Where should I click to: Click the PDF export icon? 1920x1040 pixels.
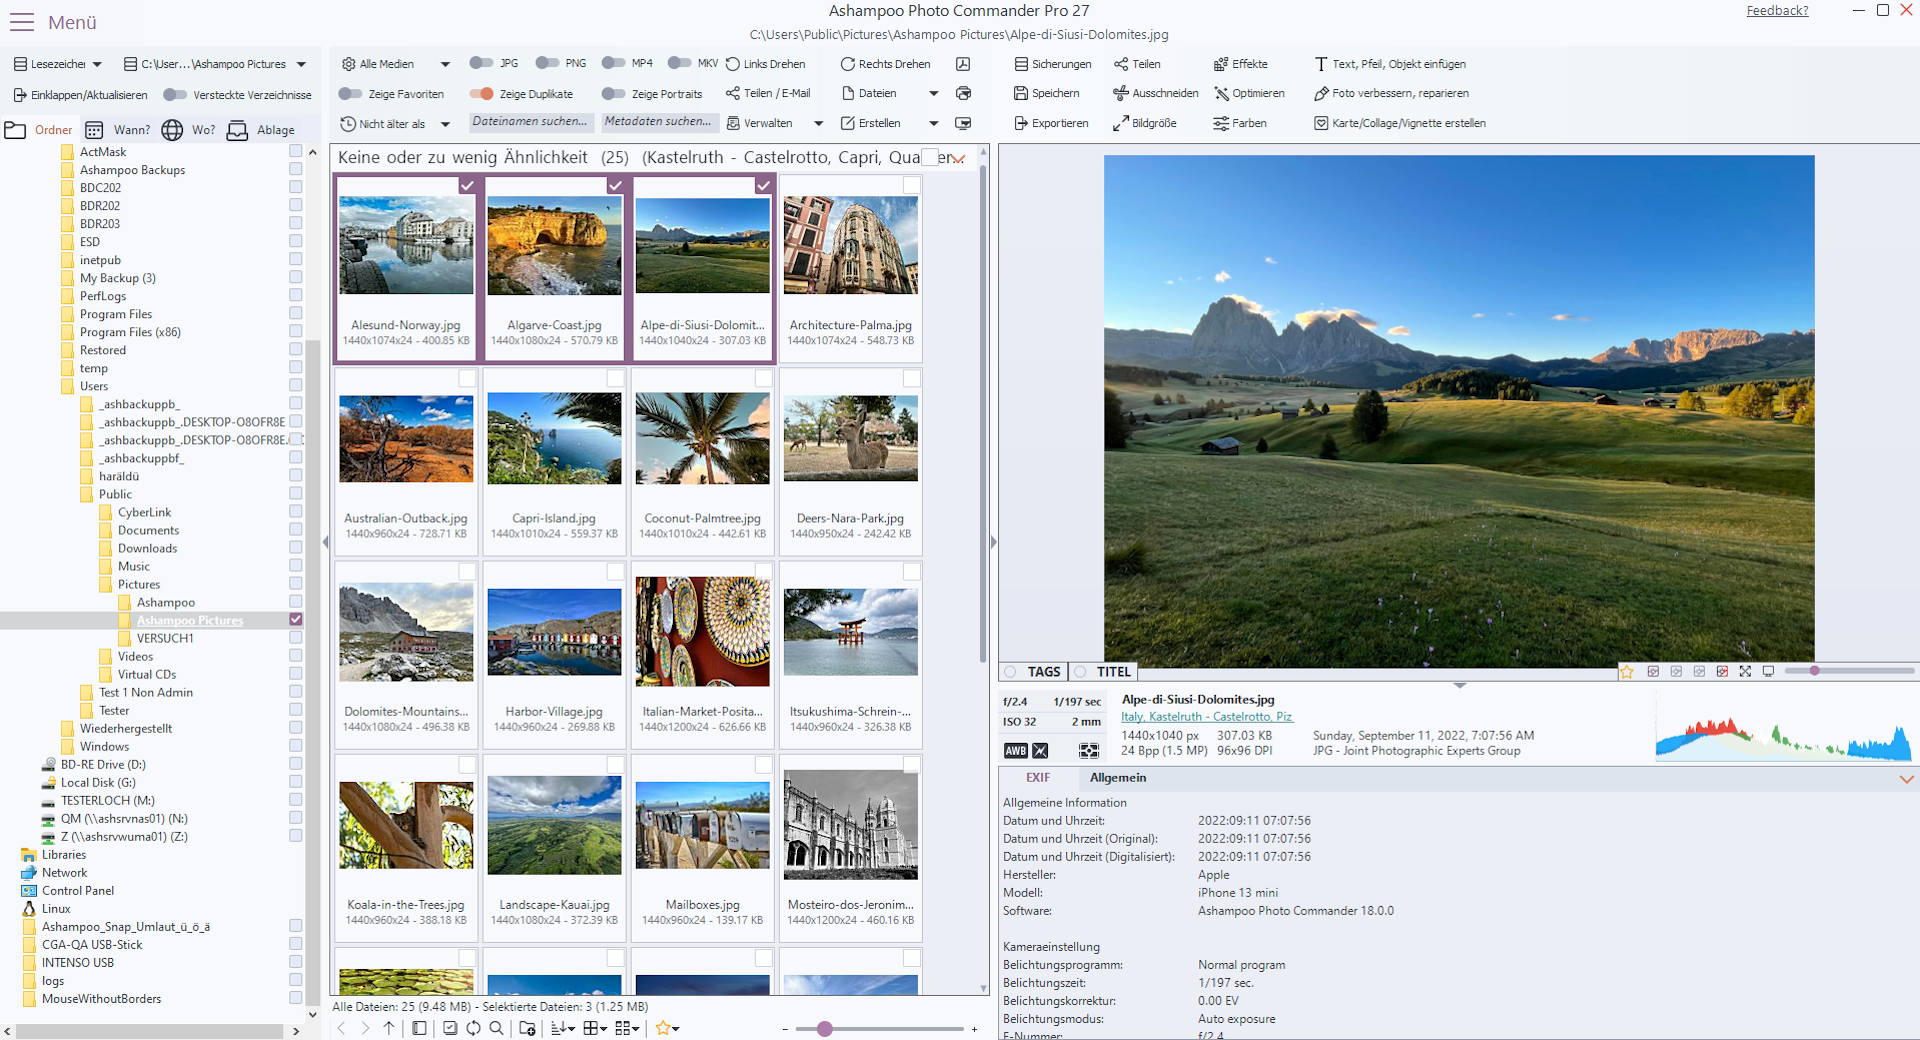963,64
